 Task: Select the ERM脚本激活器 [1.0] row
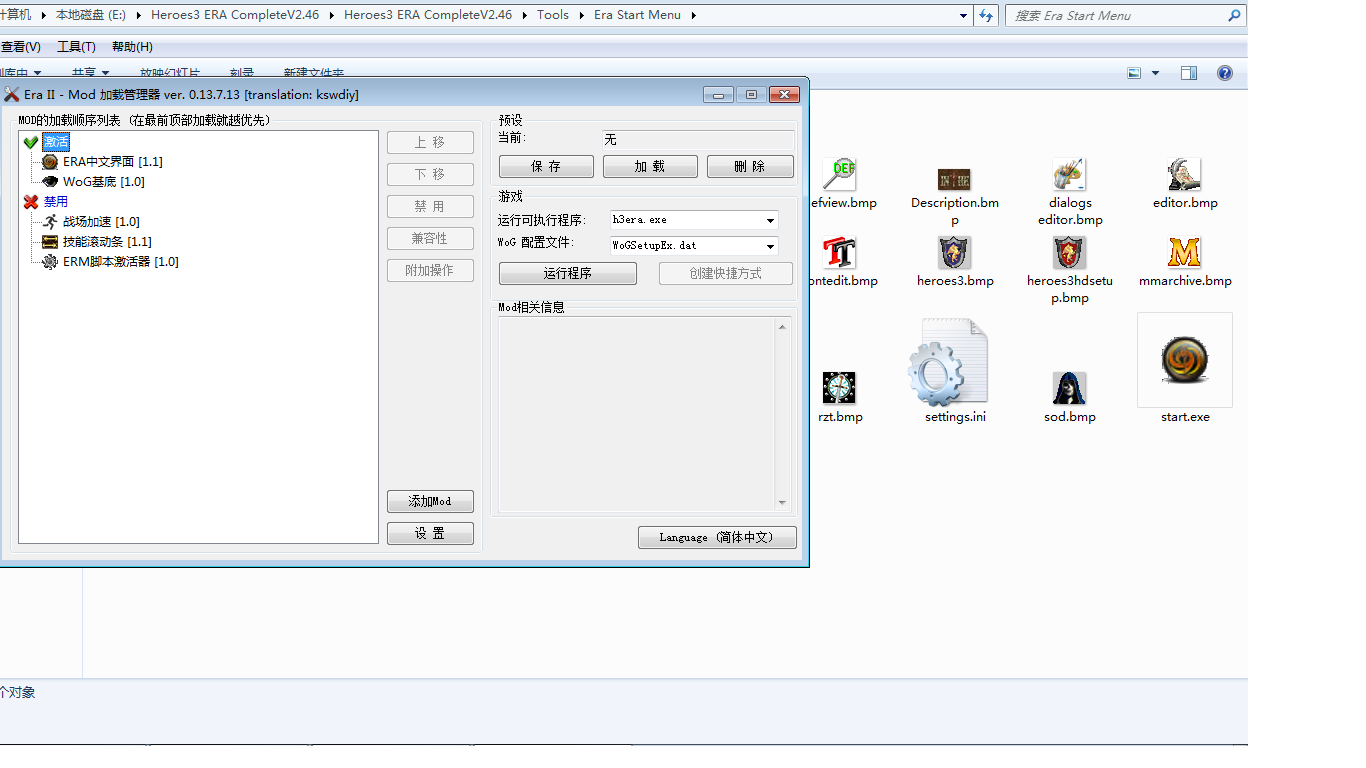click(x=120, y=262)
